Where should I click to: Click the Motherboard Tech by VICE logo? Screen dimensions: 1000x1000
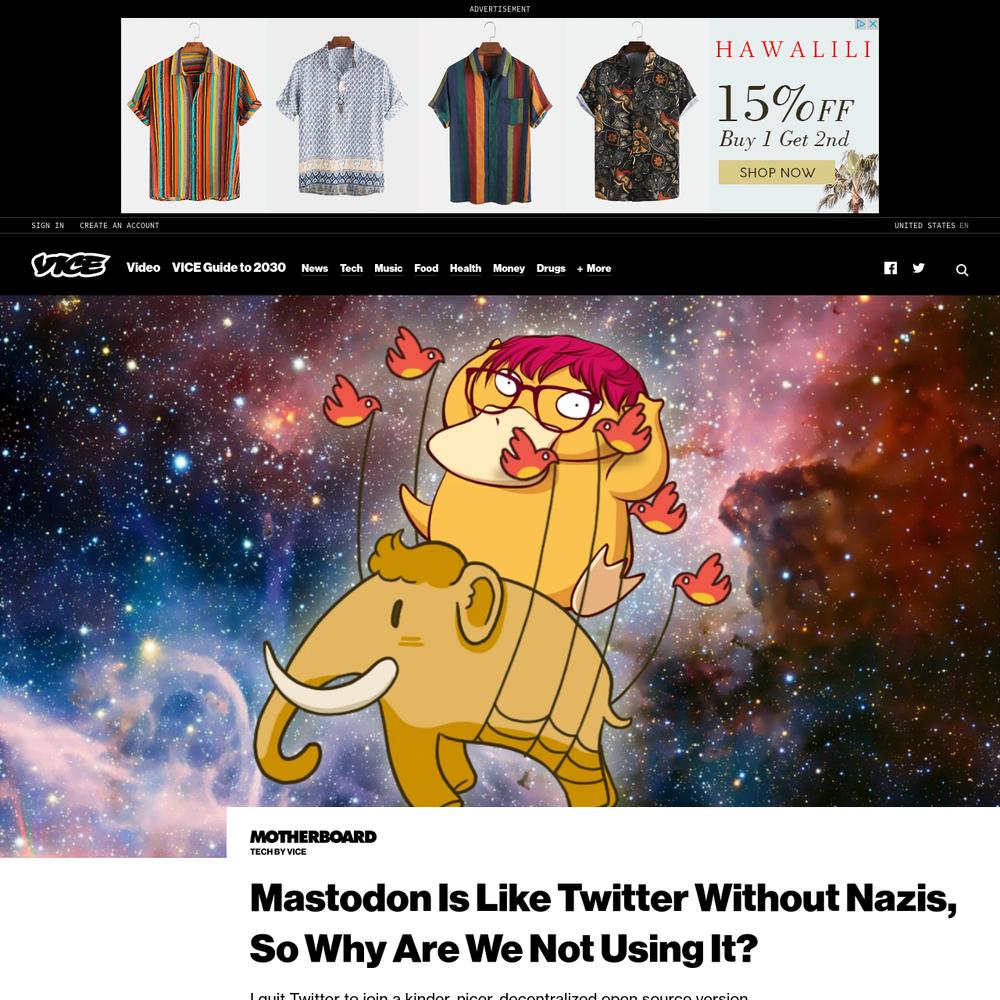[x=312, y=842]
